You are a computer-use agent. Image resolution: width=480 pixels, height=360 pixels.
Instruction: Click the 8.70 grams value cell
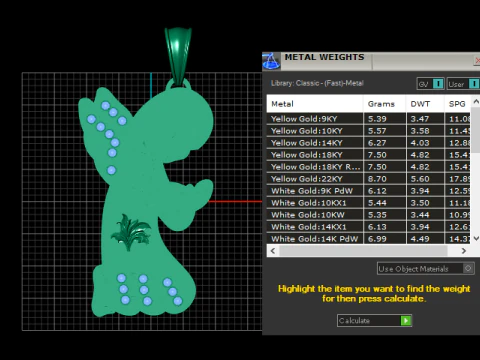pyautogui.click(x=384, y=179)
